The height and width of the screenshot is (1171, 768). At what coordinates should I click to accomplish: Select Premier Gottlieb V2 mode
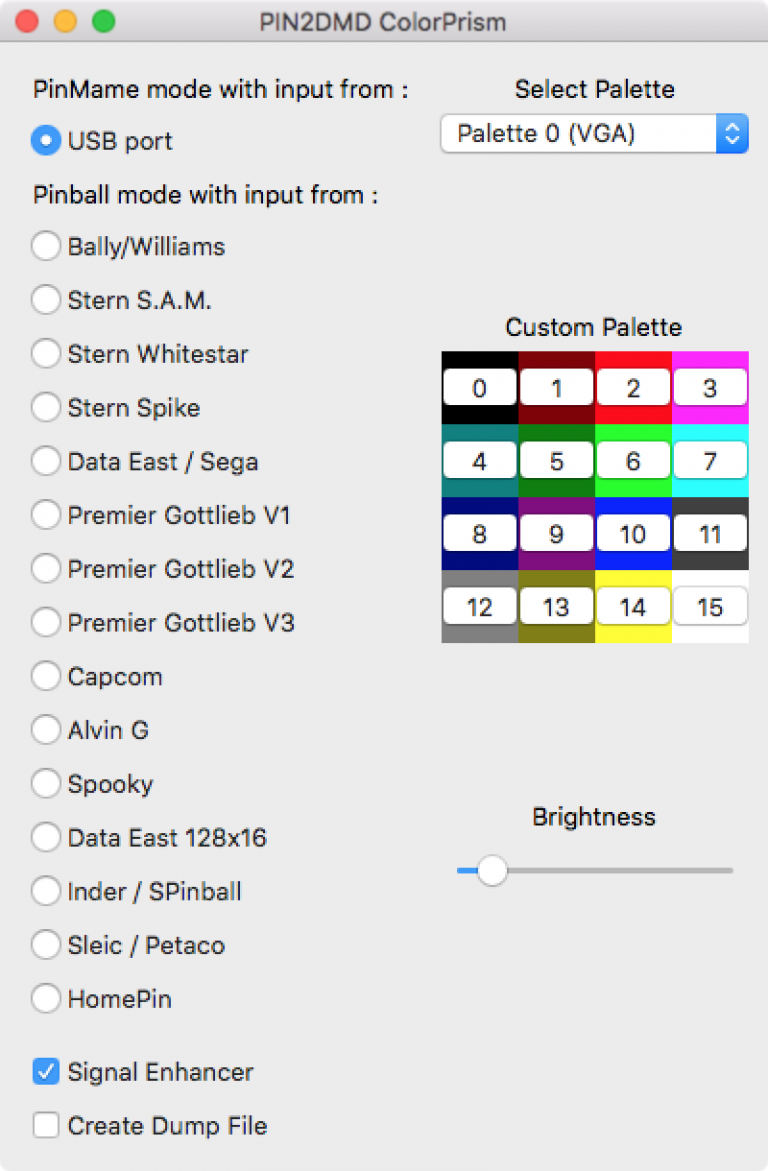[46, 569]
